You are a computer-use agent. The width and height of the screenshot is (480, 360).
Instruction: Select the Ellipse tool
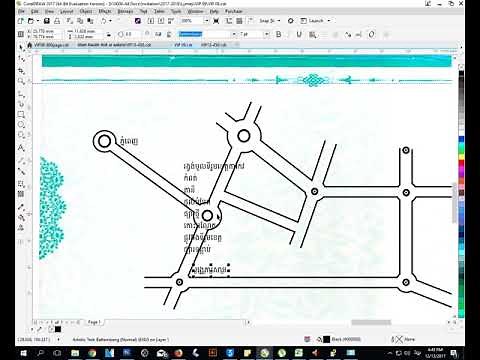pyautogui.click(x=21, y=125)
